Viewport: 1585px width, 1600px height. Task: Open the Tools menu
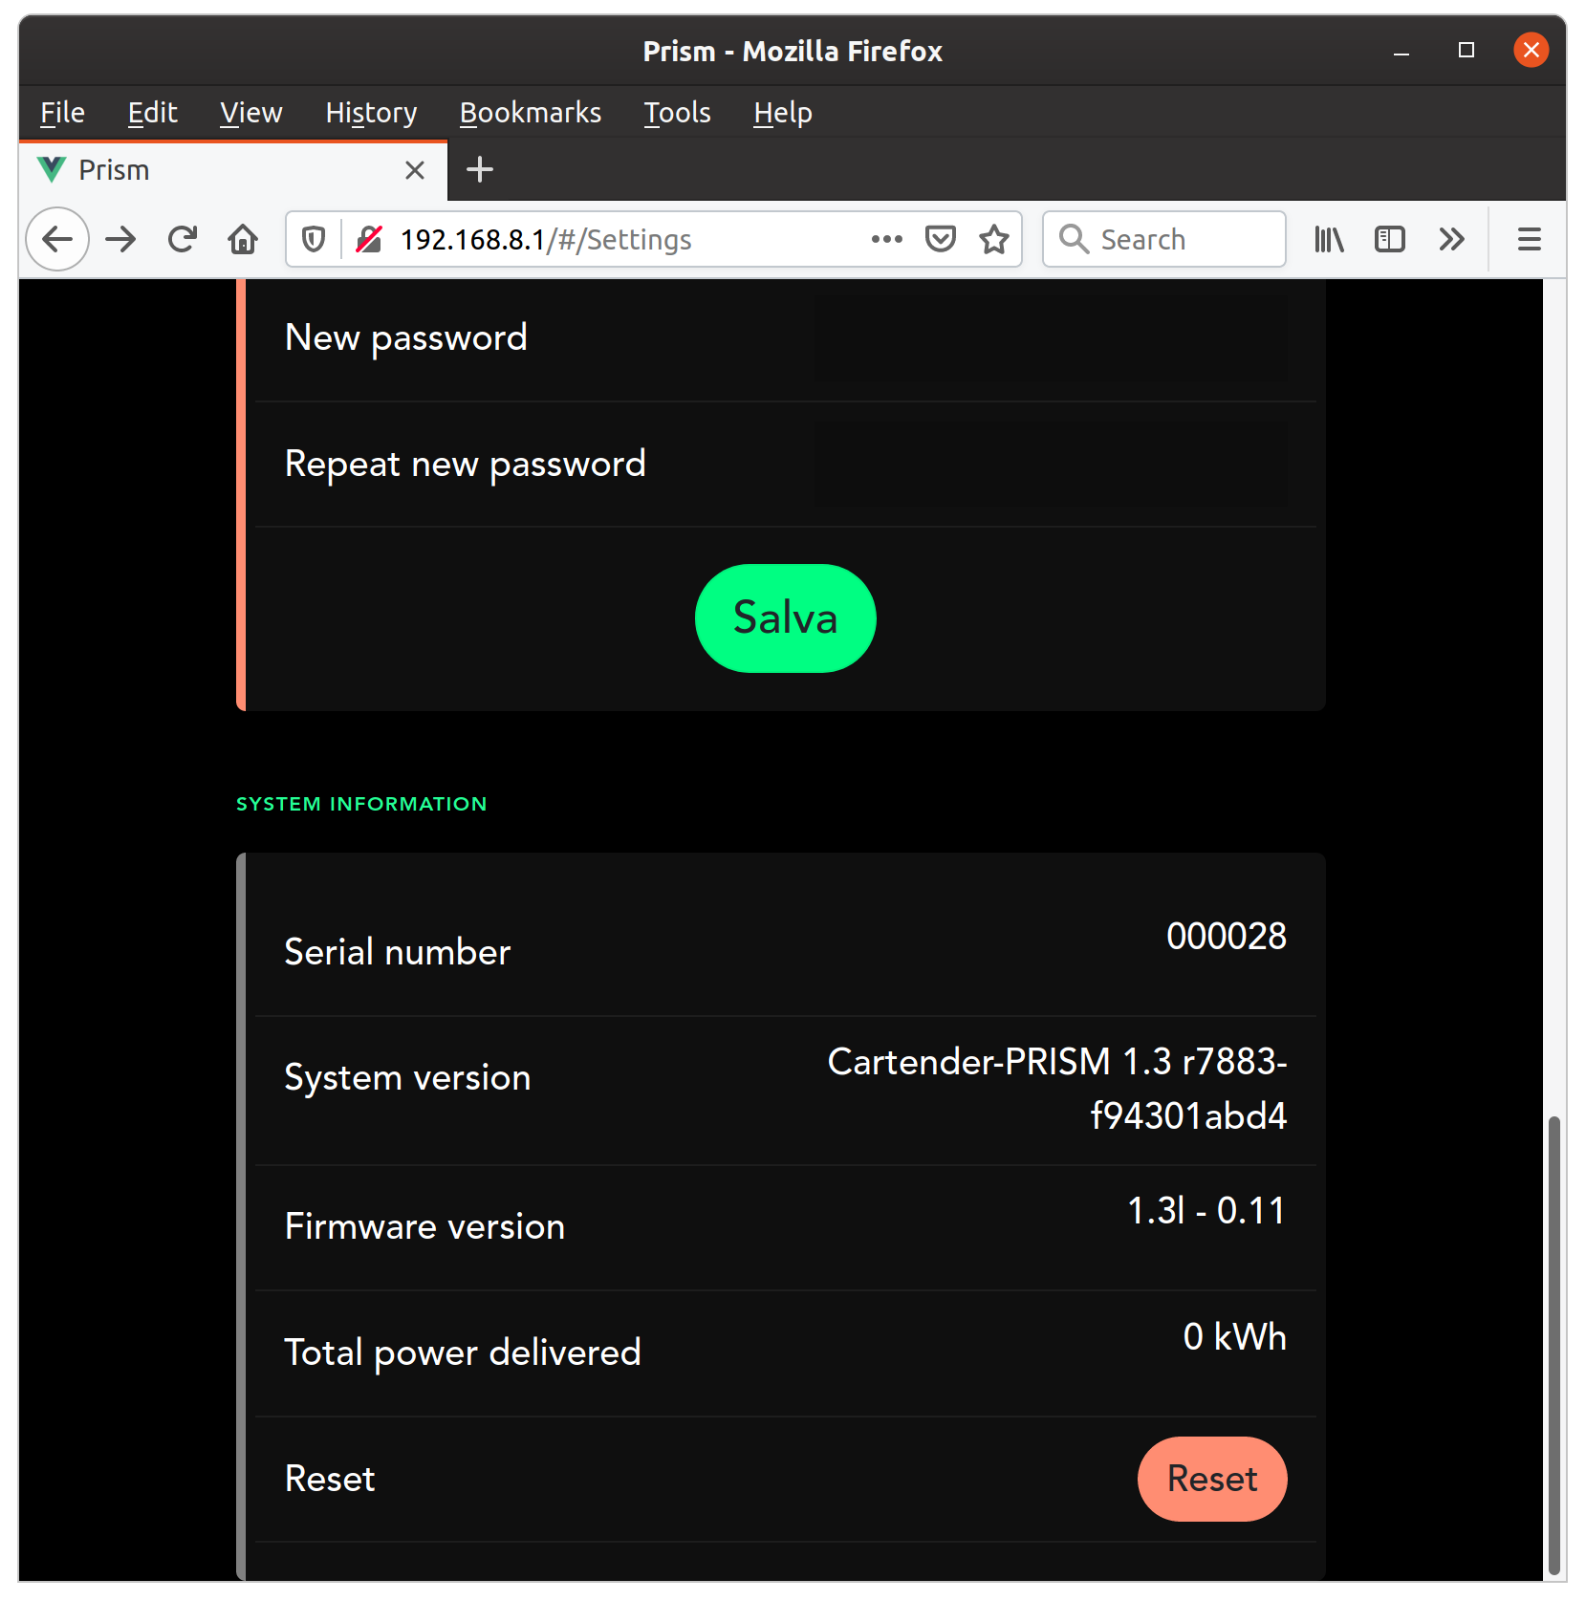(x=677, y=112)
